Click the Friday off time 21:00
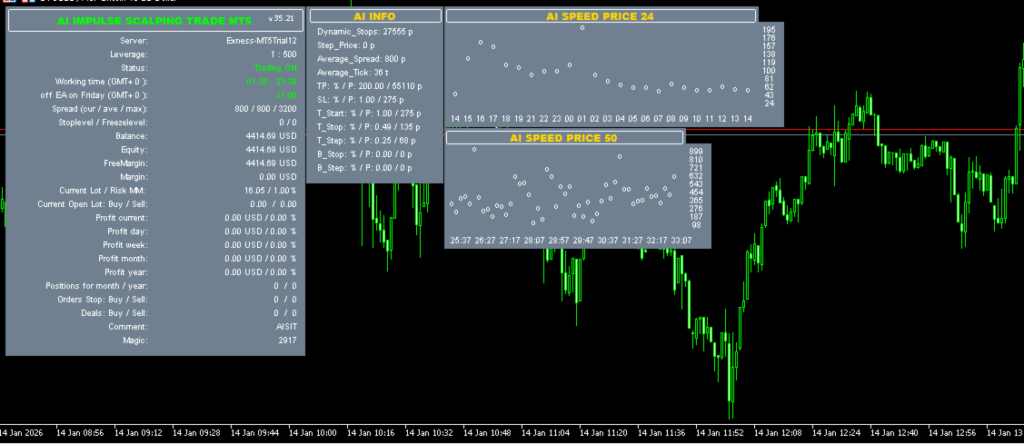This screenshot has height=444, width=1024. [x=286, y=95]
